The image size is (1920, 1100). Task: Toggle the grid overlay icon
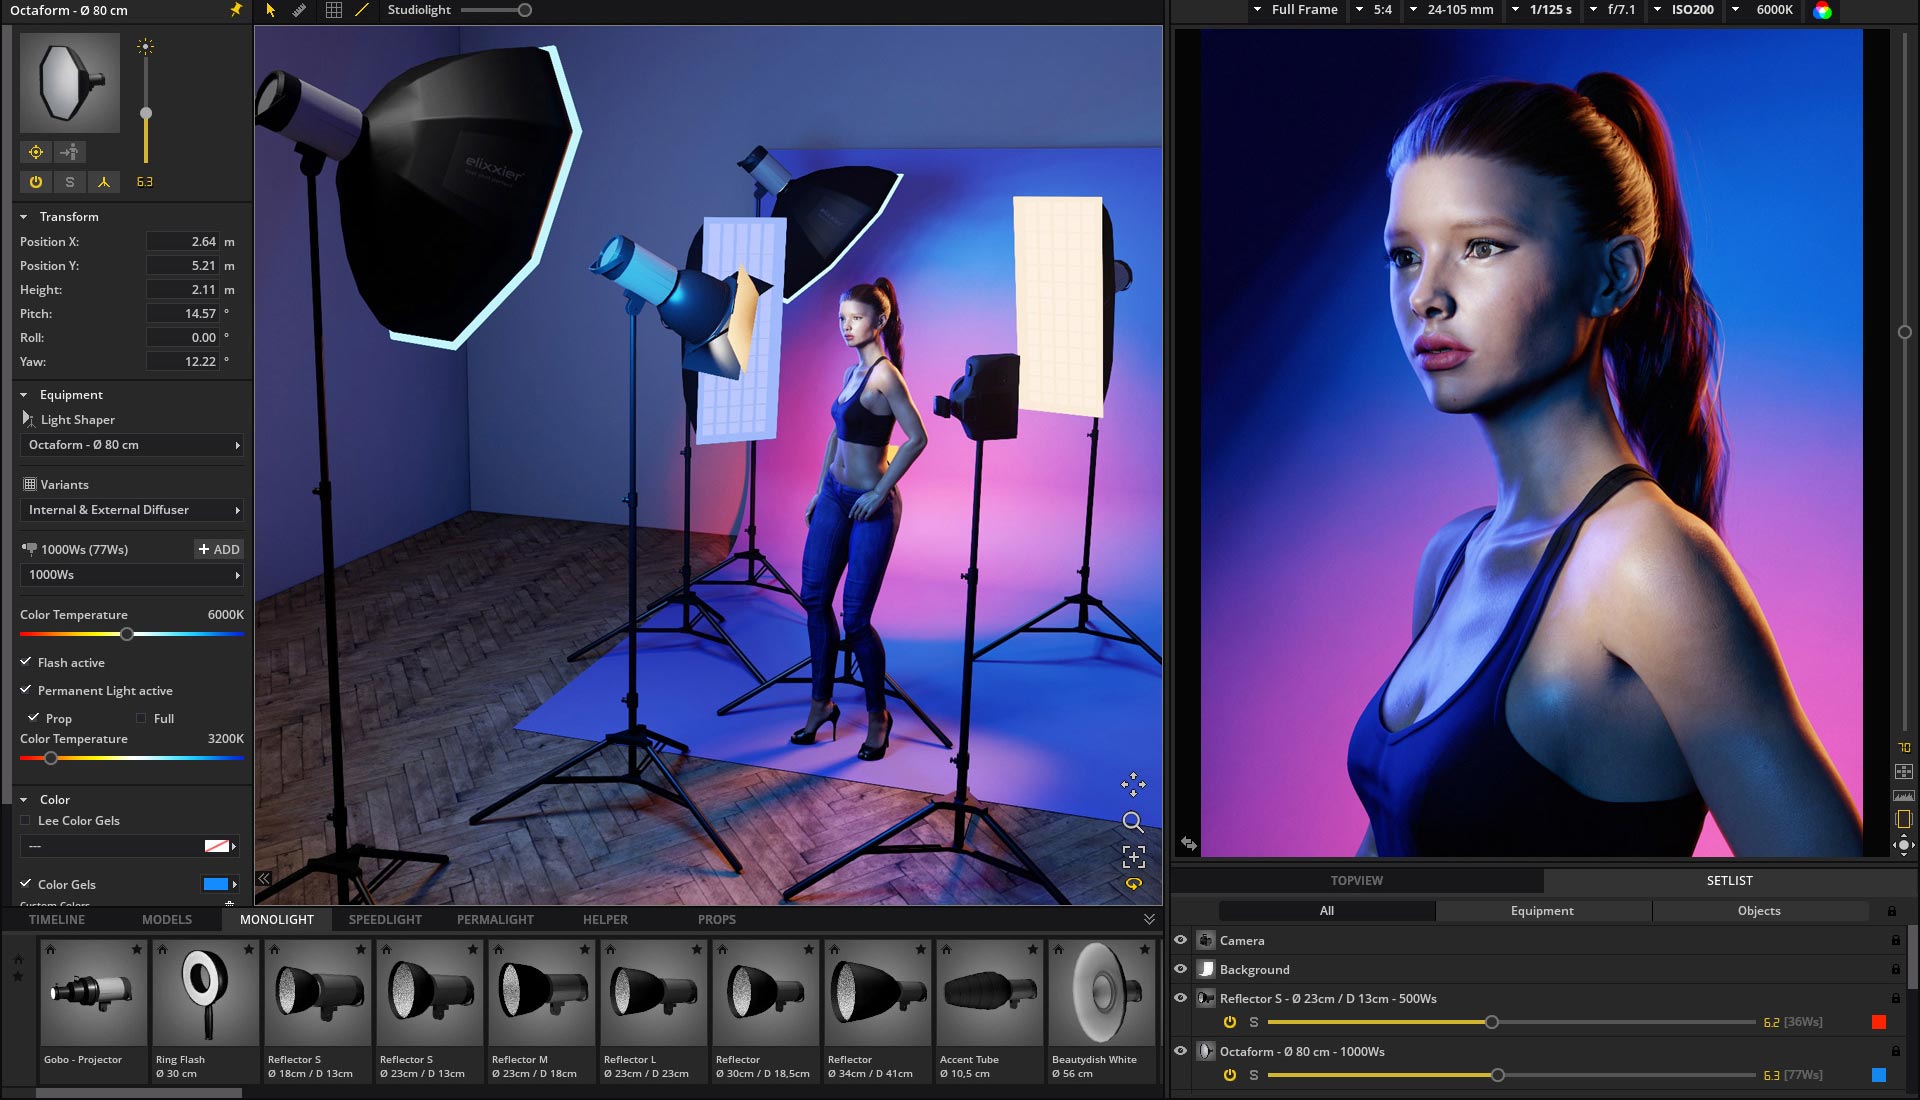(333, 10)
